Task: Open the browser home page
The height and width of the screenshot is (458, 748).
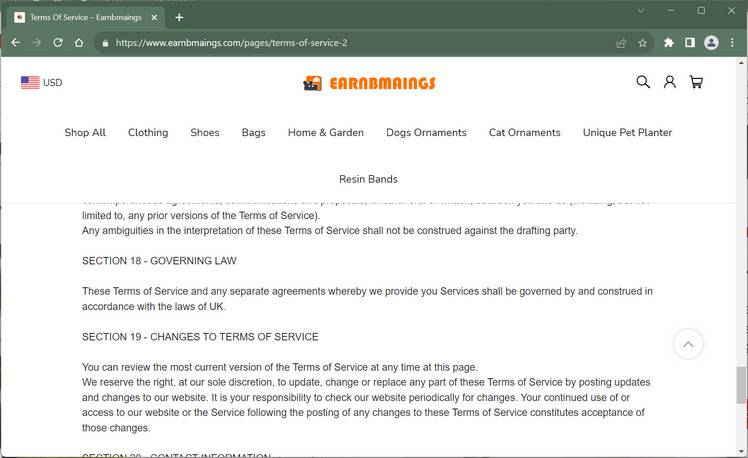Action: pos(79,42)
